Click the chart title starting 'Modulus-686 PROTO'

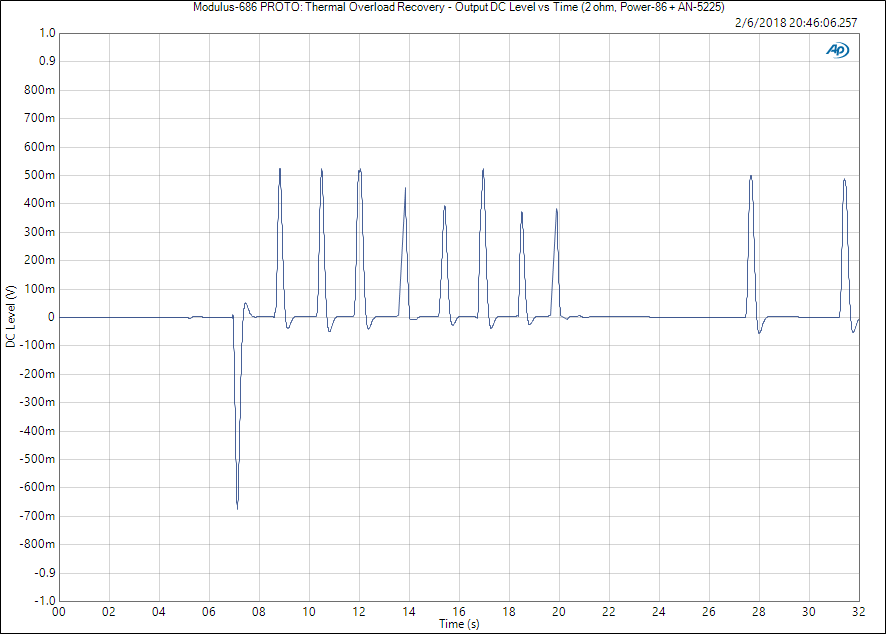[x=458, y=7]
